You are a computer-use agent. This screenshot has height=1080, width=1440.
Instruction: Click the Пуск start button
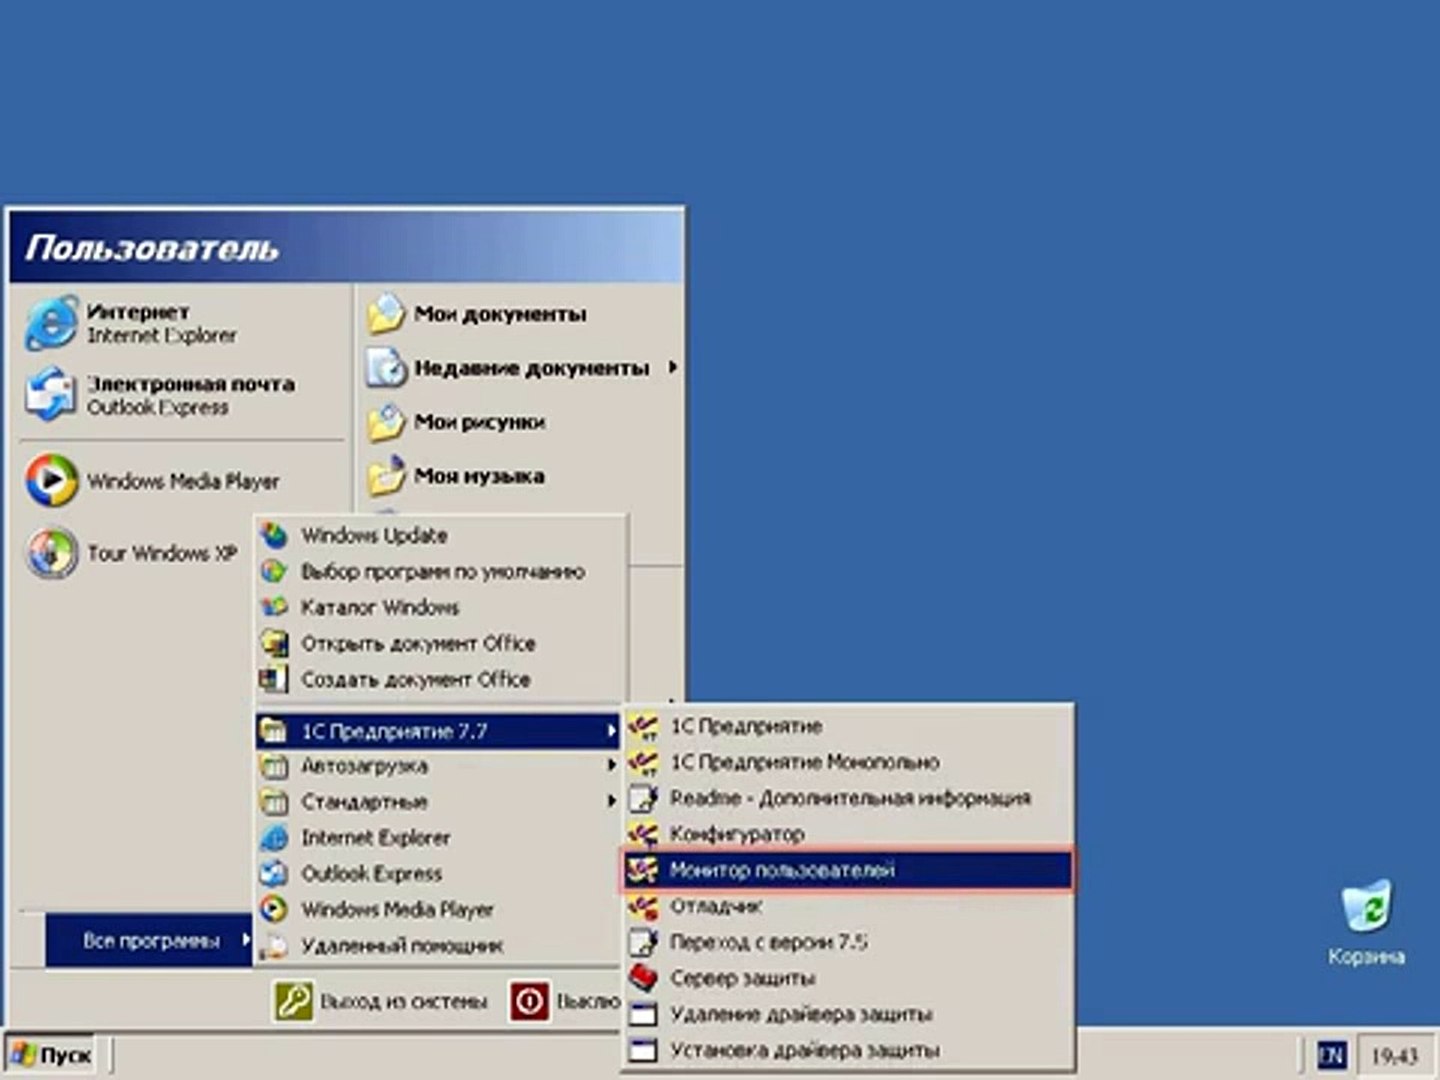(51, 1055)
